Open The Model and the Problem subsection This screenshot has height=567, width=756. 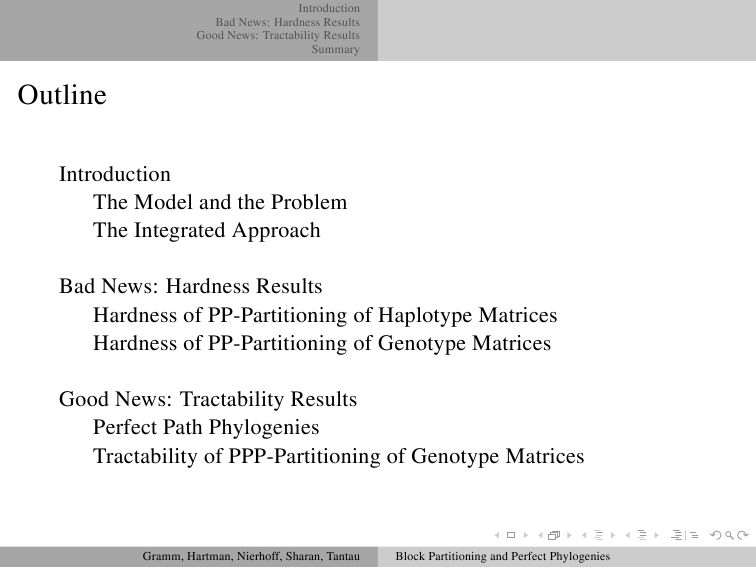[220, 202]
